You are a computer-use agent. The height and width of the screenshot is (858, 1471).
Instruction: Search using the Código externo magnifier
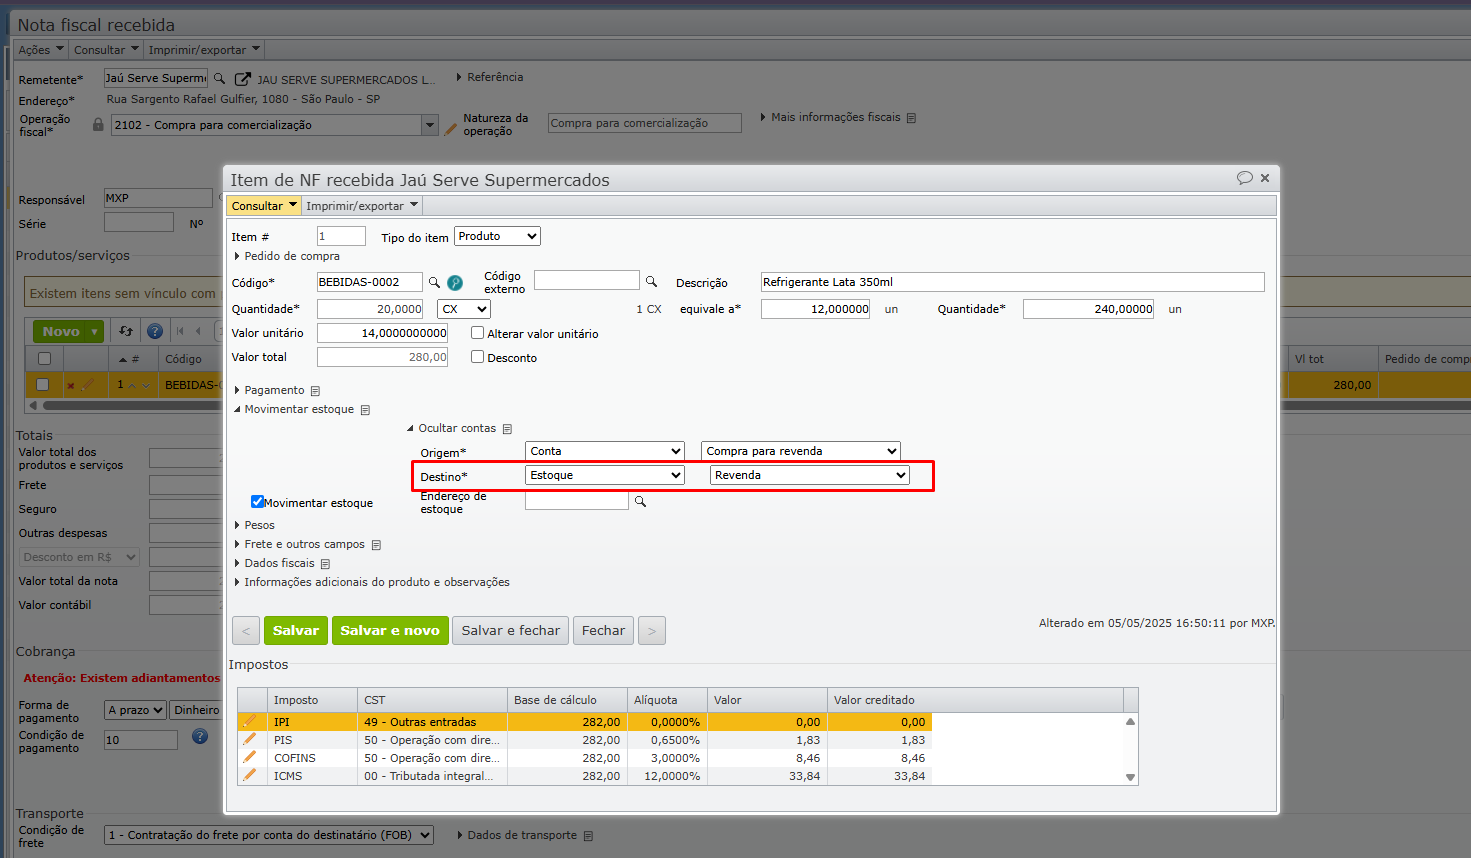point(651,282)
